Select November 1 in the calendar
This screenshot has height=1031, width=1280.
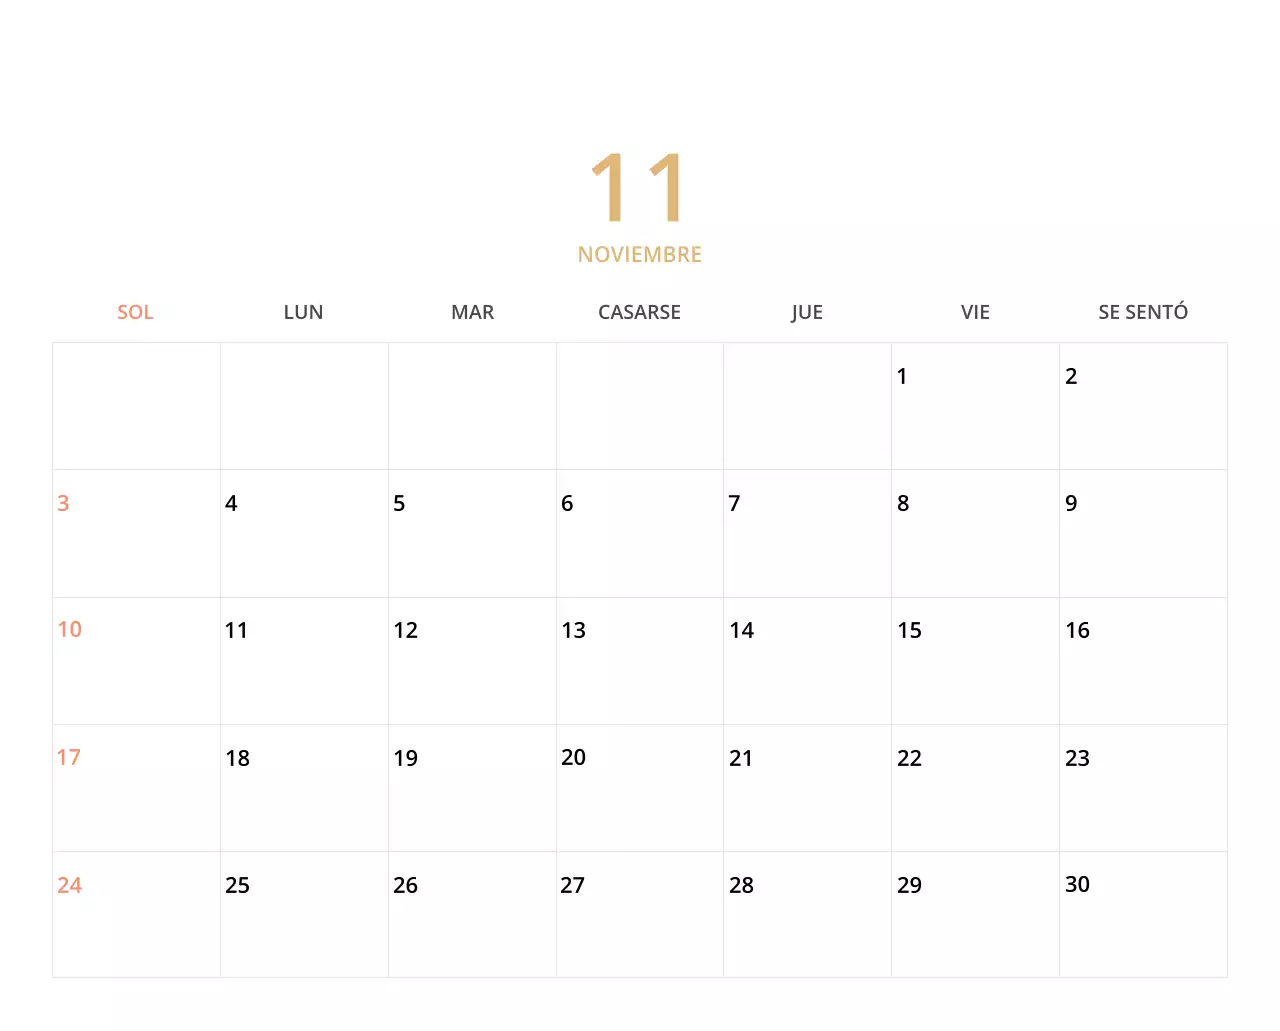(x=902, y=376)
